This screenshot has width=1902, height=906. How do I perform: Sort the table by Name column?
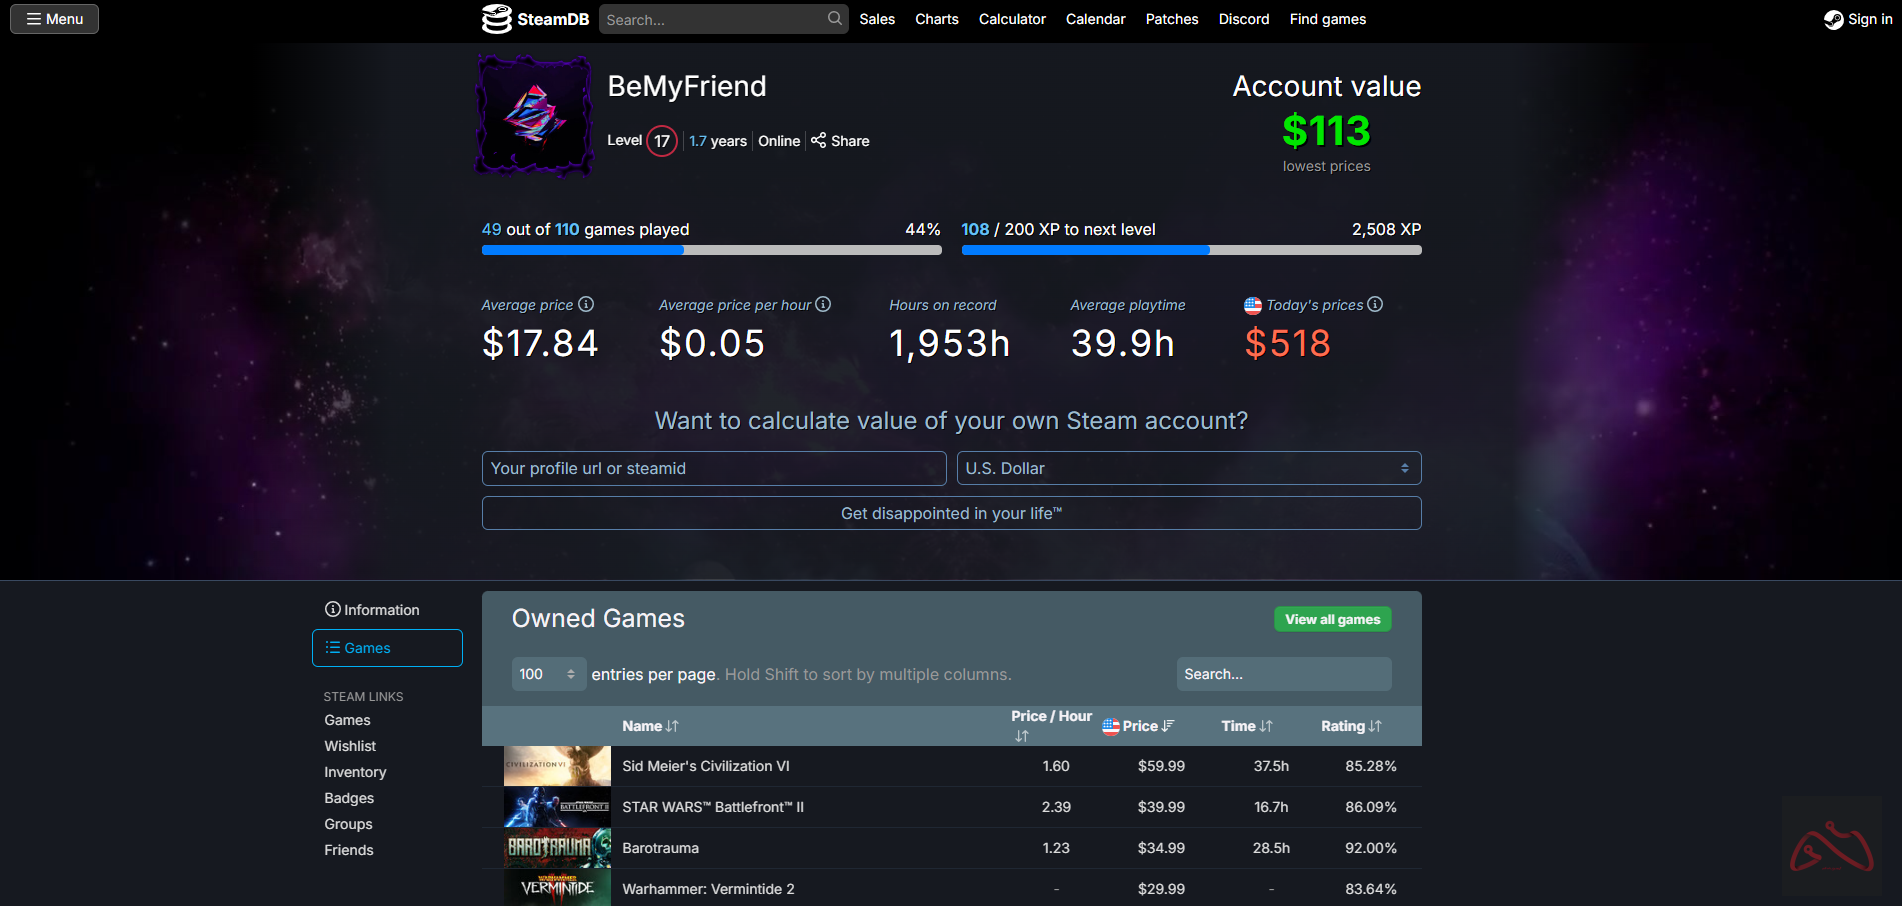point(650,726)
